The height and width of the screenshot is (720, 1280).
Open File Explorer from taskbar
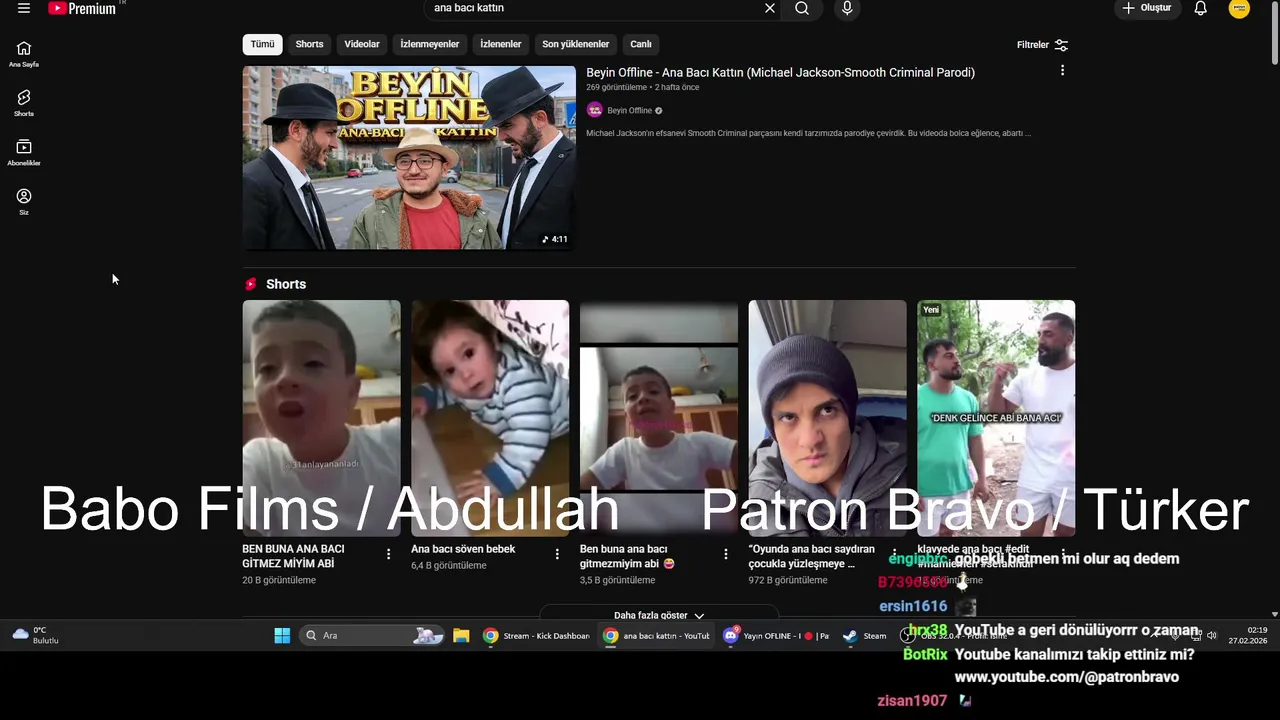coord(461,635)
